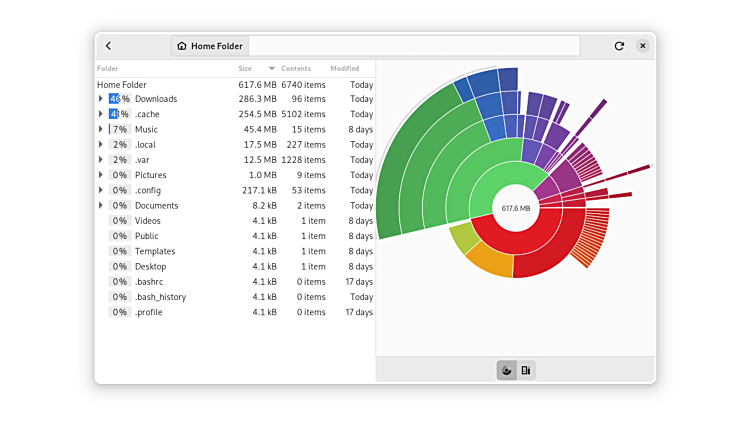Sort list by Folder column header
752x423 pixels.
(108, 68)
